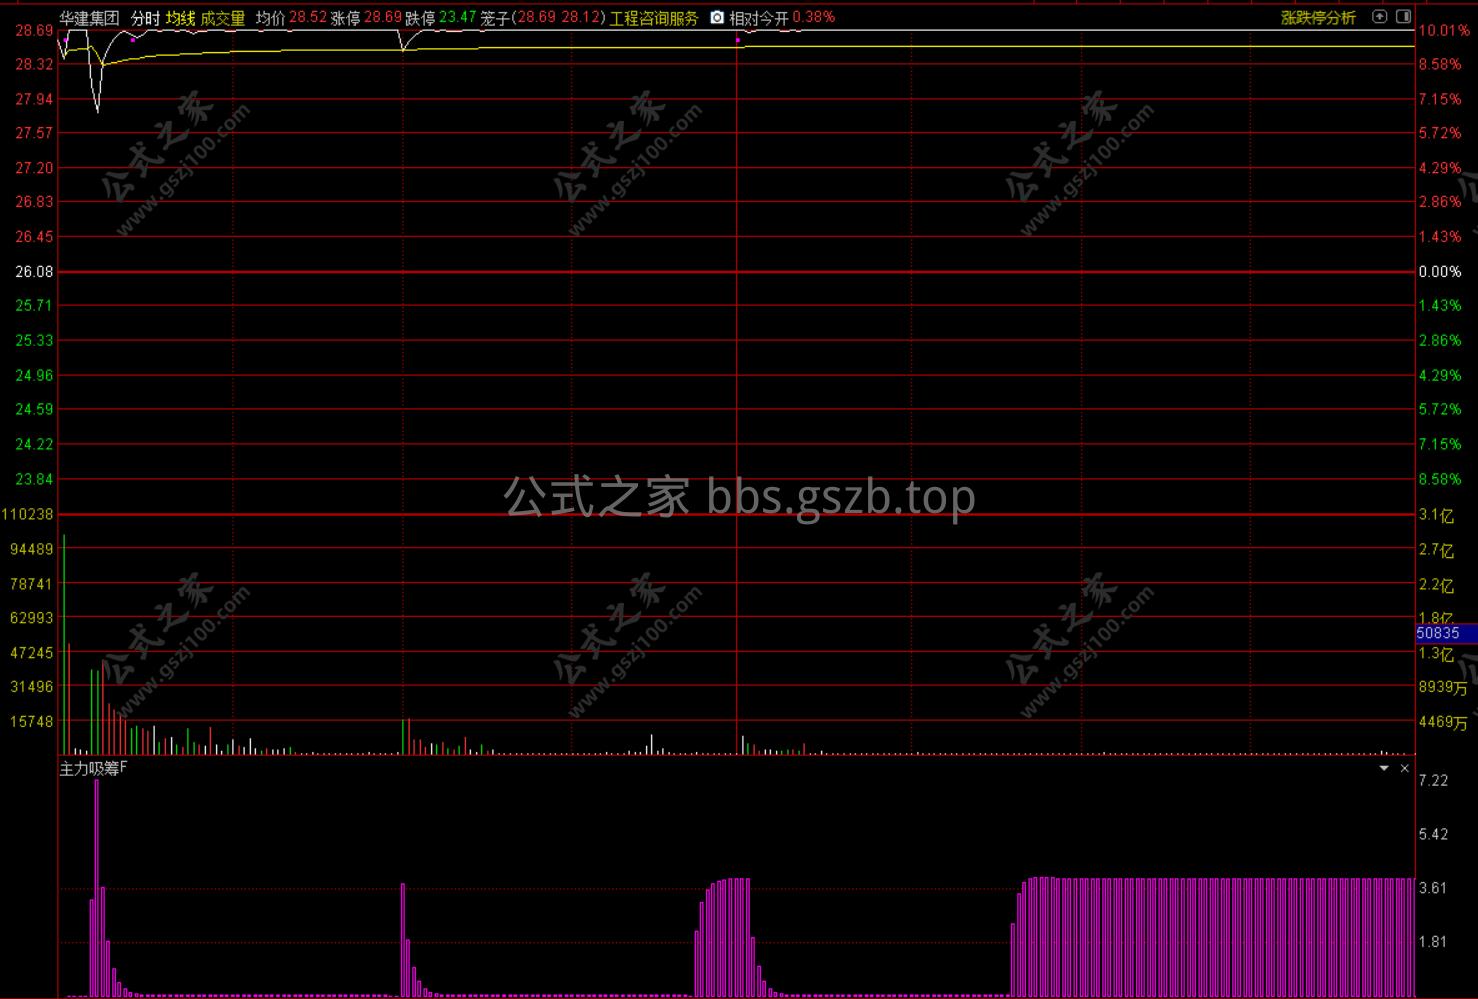
Task: Close the 主力吸筹 indicator panel
Action: pos(1404,768)
